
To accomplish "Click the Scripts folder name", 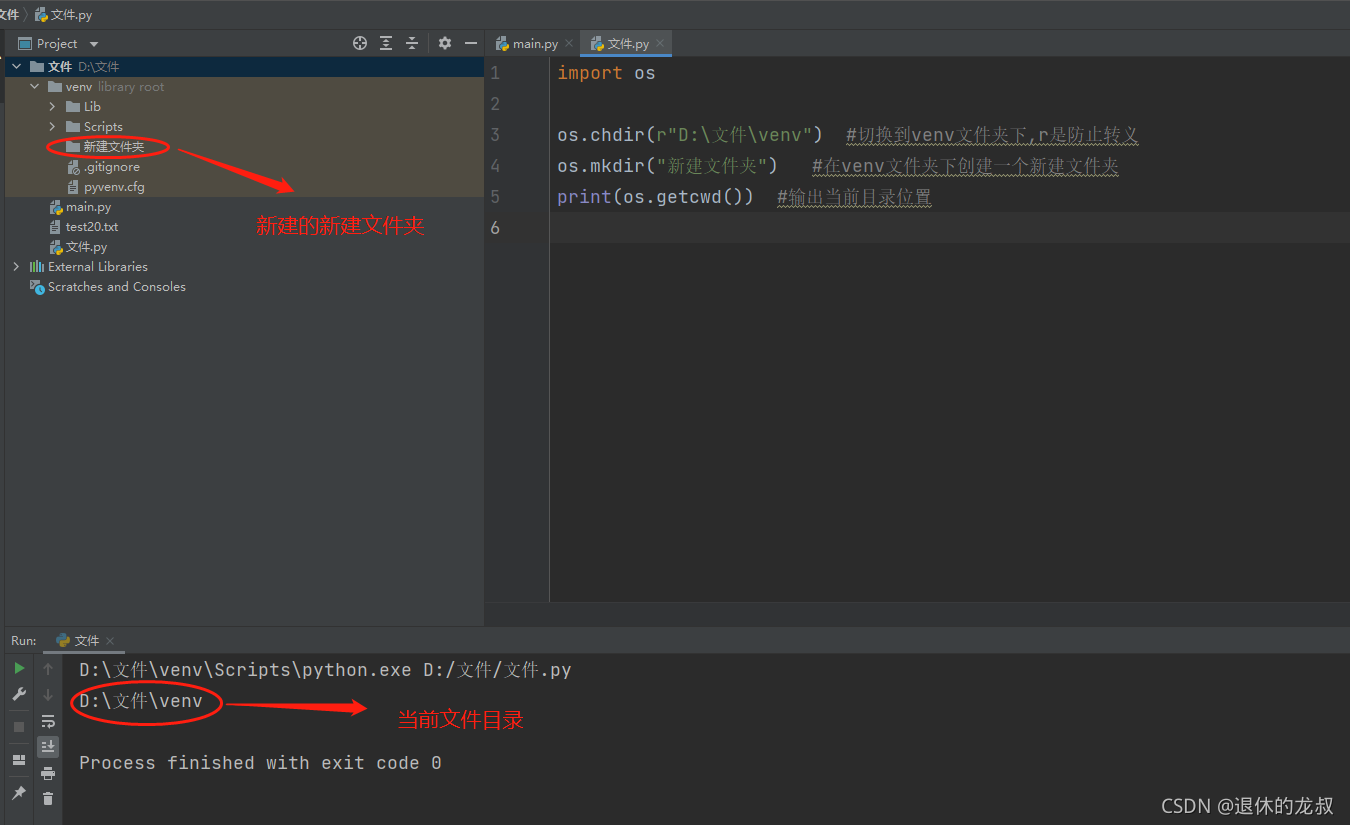I will pyautogui.click(x=103, y=127).
